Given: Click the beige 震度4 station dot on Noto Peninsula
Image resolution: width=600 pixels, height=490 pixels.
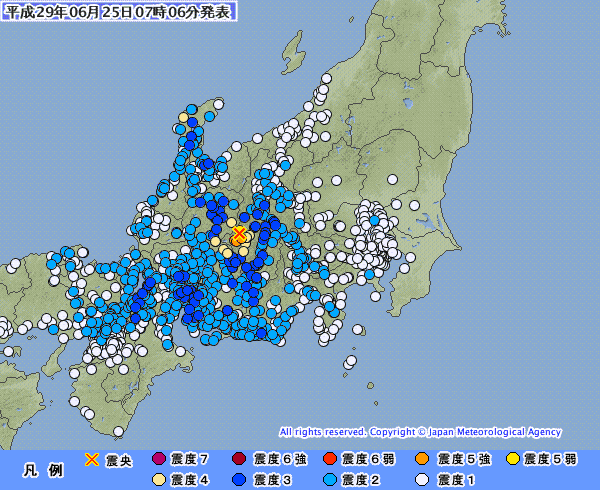Looking at the screenshot, I should point(184,117).
